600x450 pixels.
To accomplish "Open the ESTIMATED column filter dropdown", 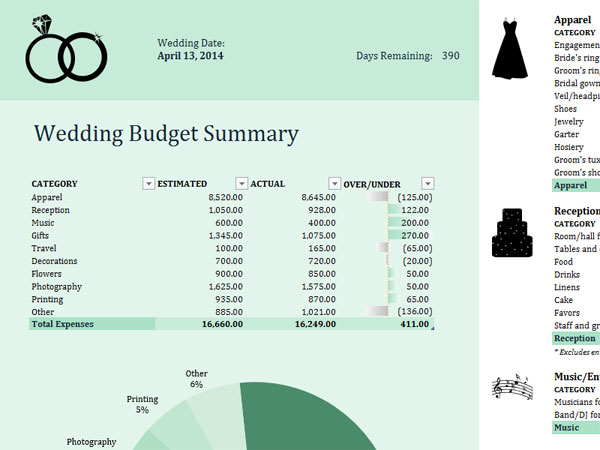I will click(x=241, y=183).
